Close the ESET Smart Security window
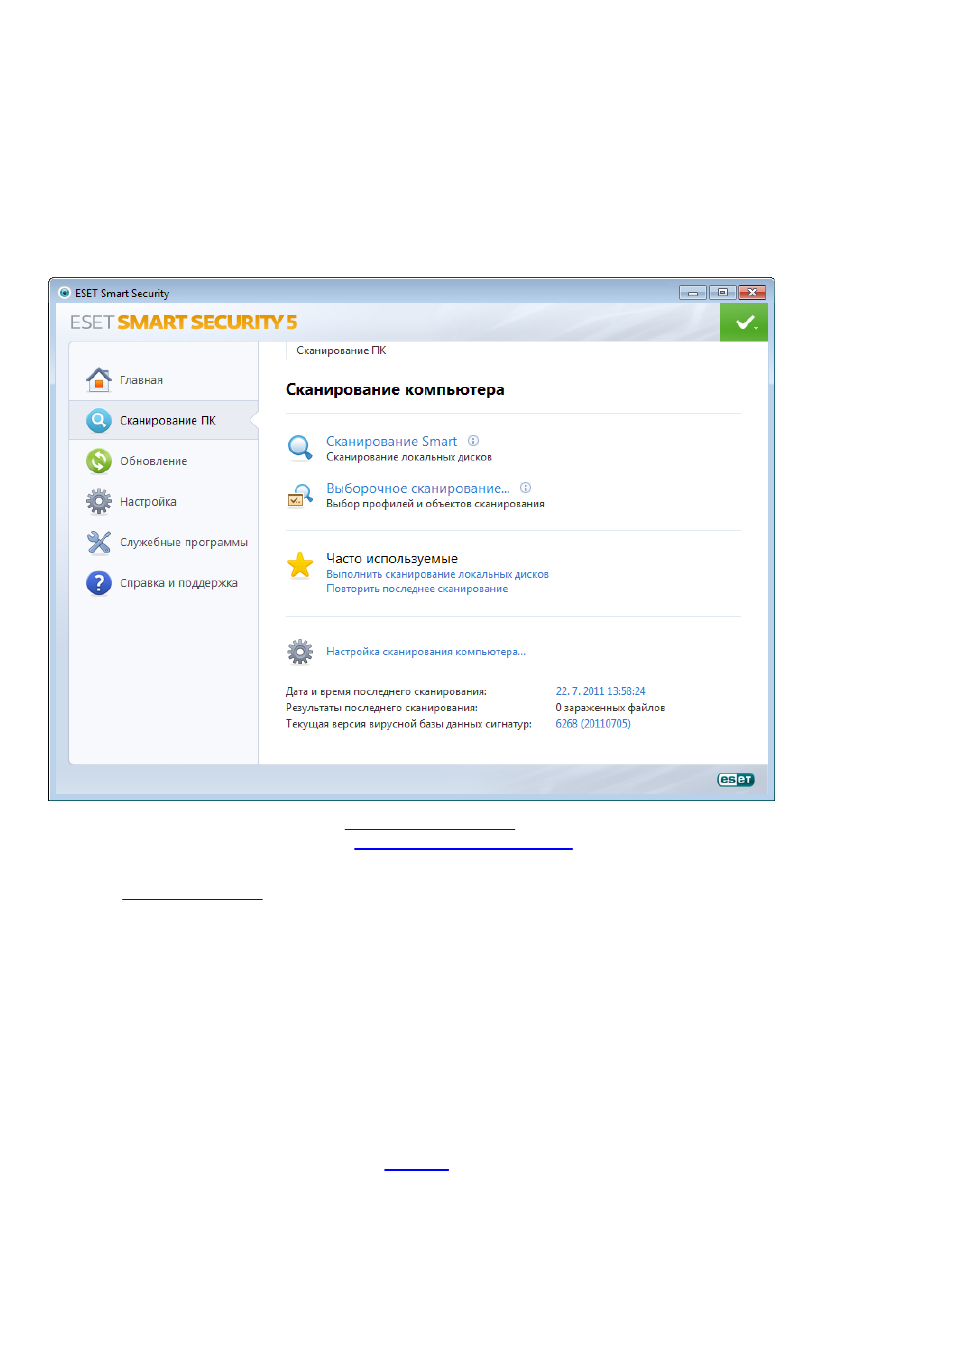The width and height of the screenshot is (954, 1350). coord(752,293)
